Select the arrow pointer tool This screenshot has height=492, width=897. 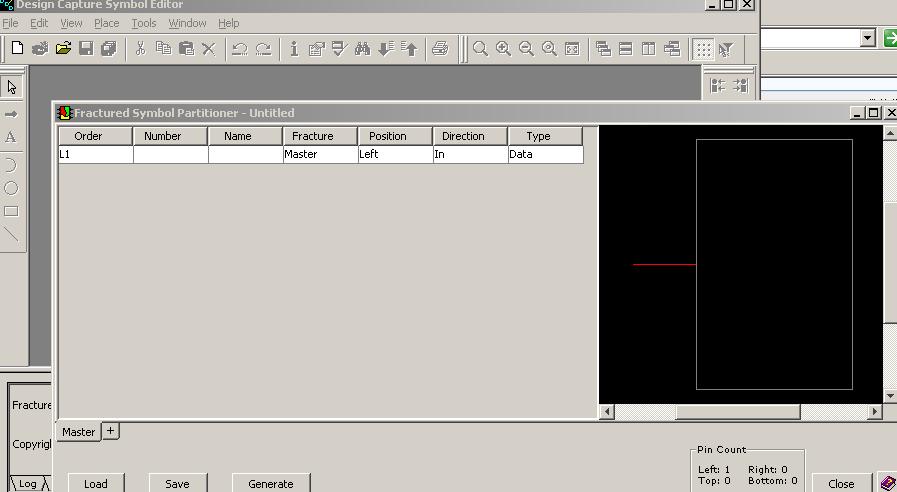point(12,87)
